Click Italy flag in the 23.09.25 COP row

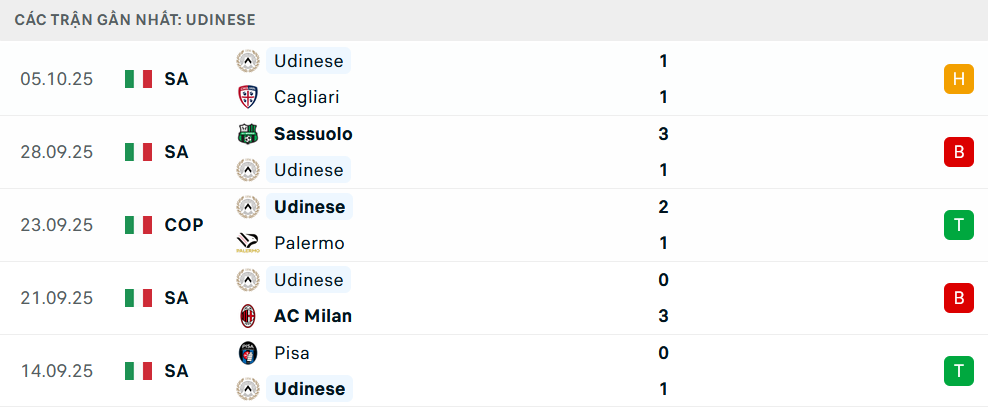[138, 225]
